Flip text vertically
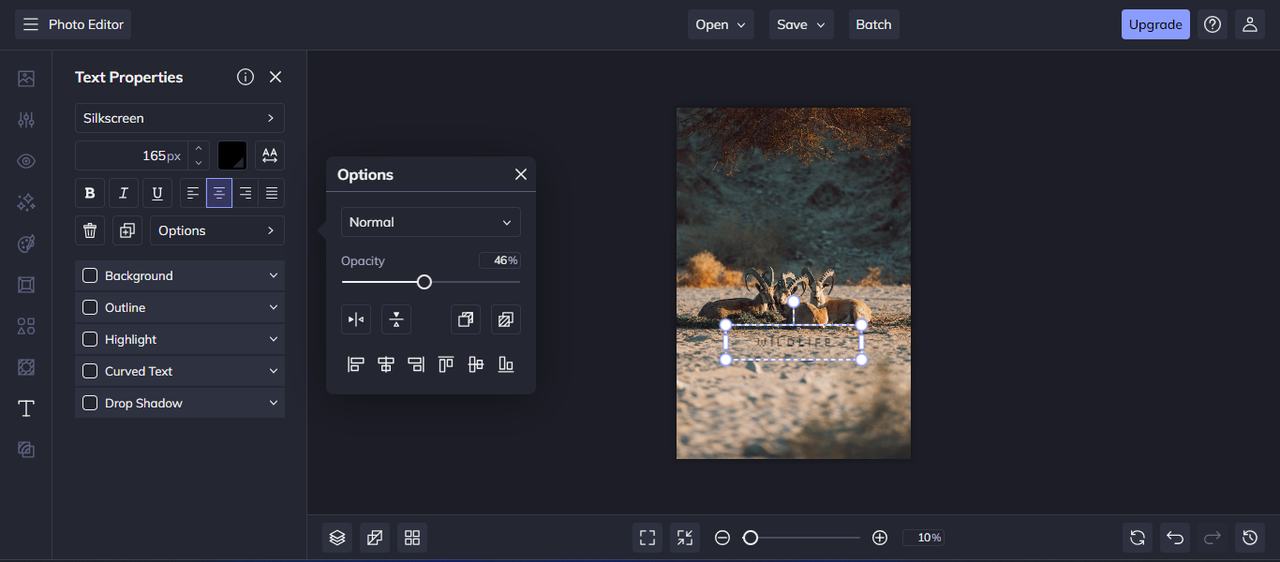This screenshot has width=1280, height=562. click(396, 320)
